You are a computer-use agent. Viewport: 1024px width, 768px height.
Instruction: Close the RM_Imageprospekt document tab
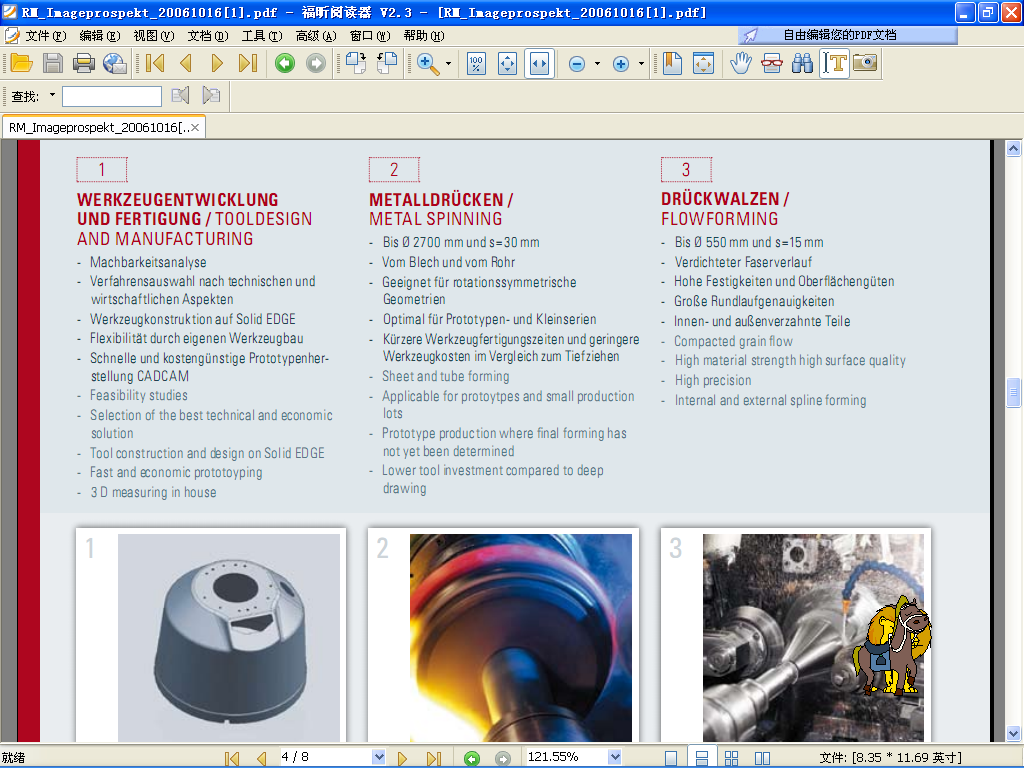(x=195, y=127)
